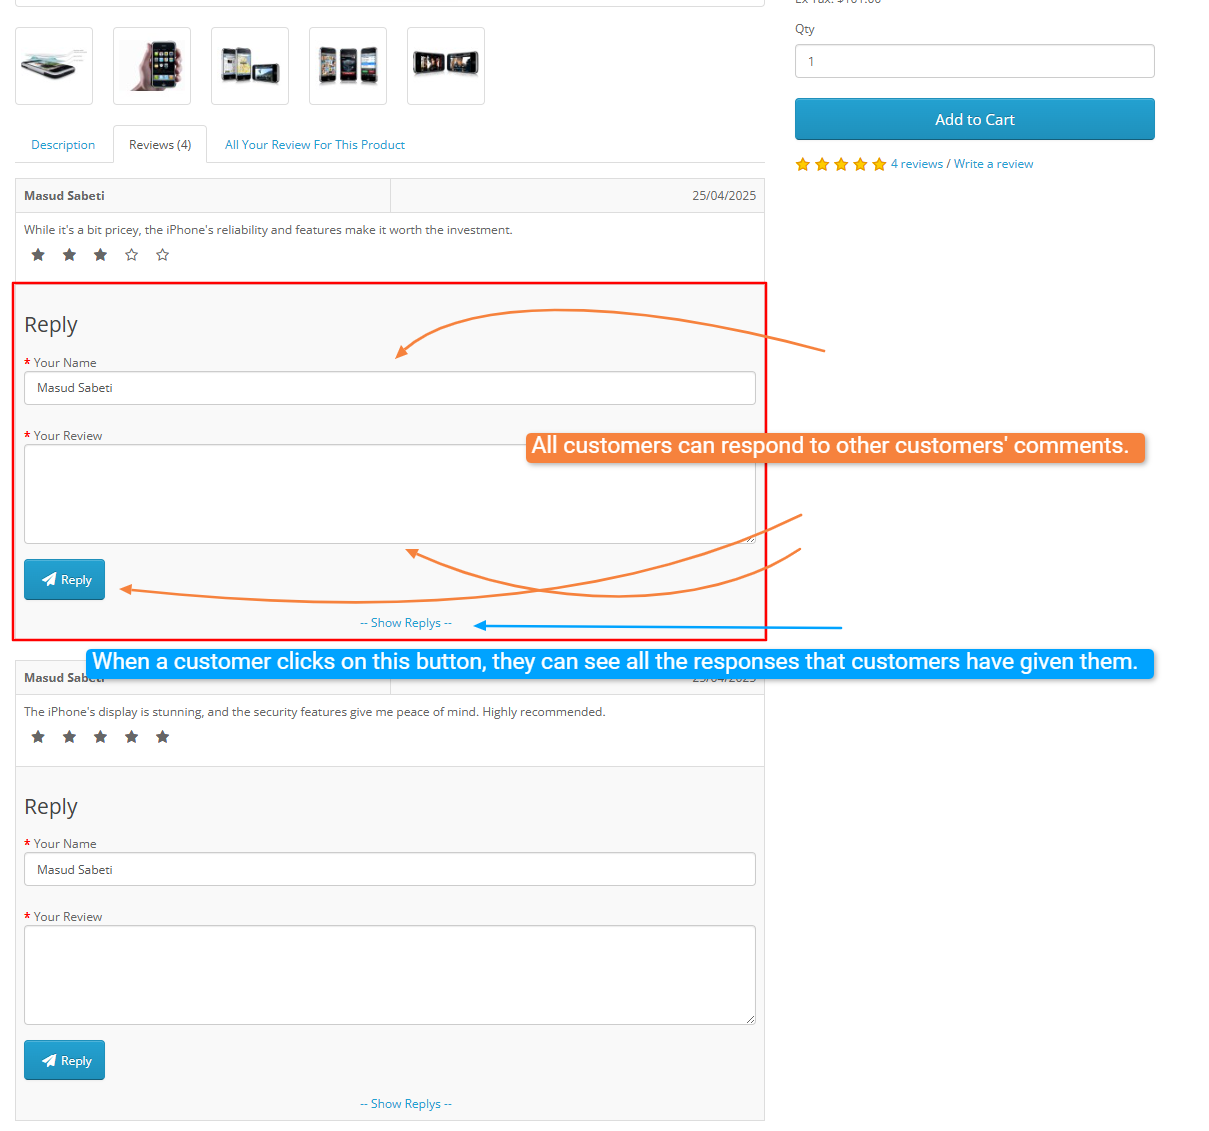Expand Show Replys under the first review
1209x1131 pixels.
406,623
